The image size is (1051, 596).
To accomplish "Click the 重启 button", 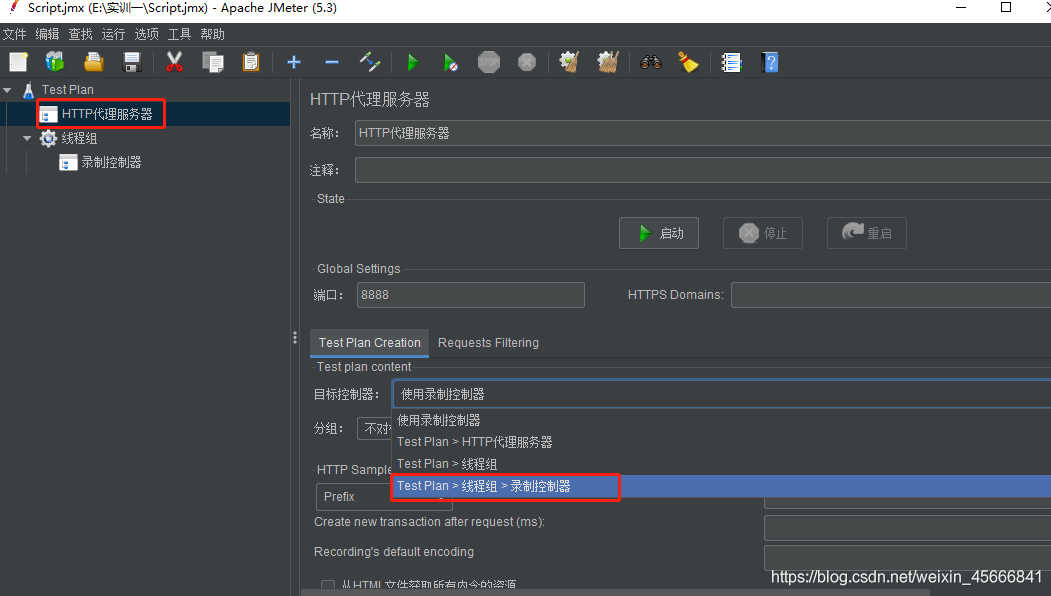I will 867,233.
